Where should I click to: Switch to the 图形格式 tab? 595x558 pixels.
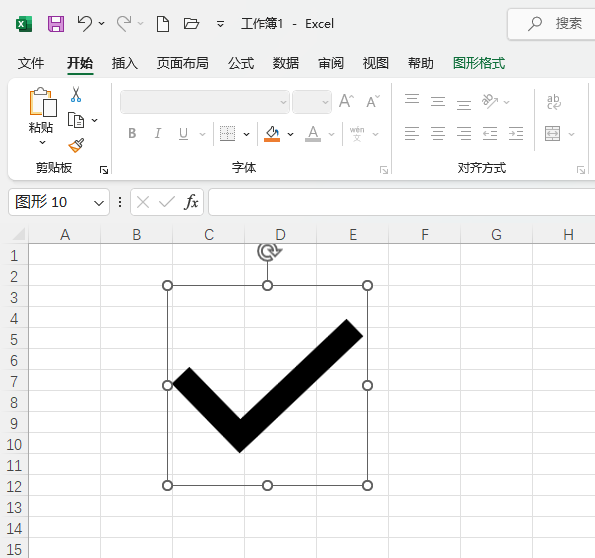(x=479, y=63)
